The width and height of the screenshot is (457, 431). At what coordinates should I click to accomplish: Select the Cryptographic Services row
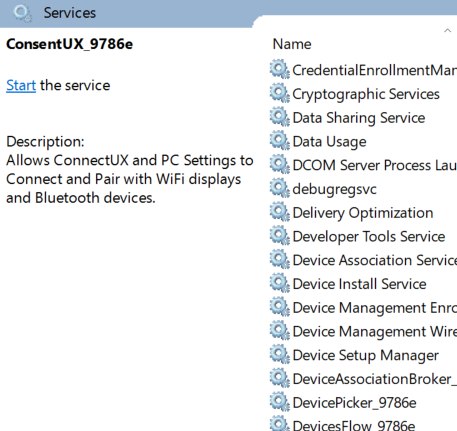(363, 94)
